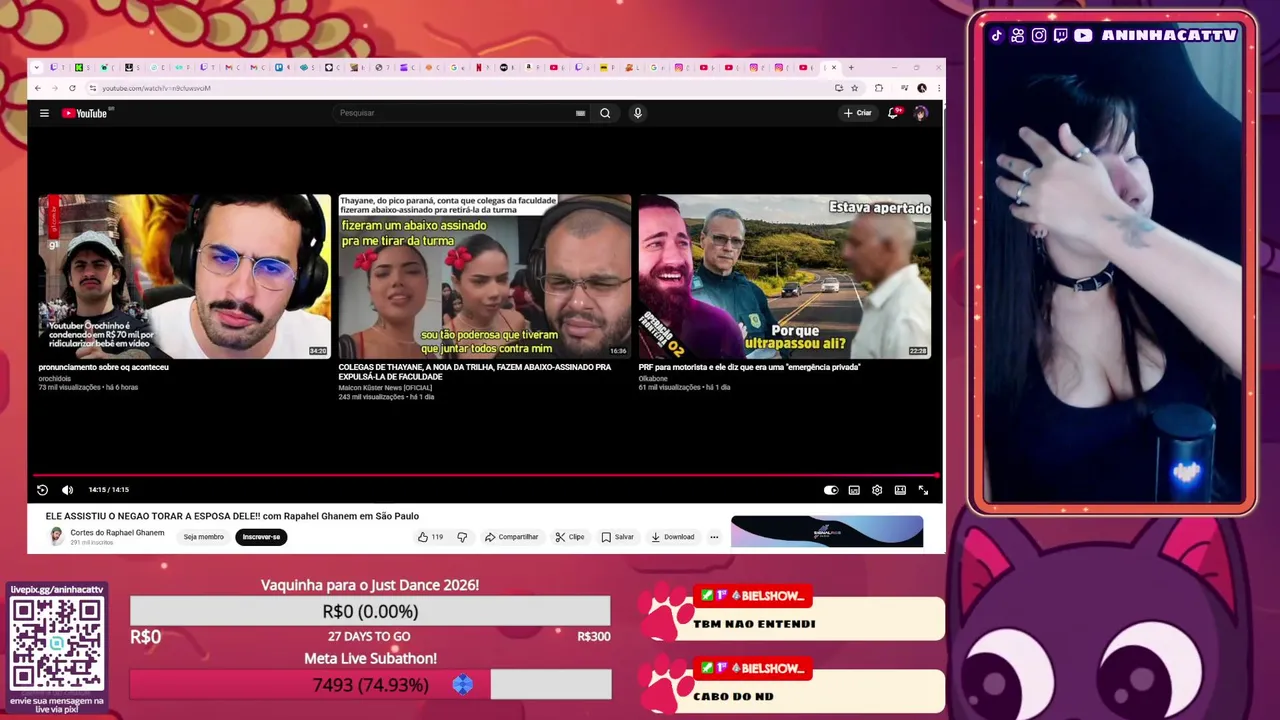Click the Twitch icon on webcam overlay

coord(1060,36)
